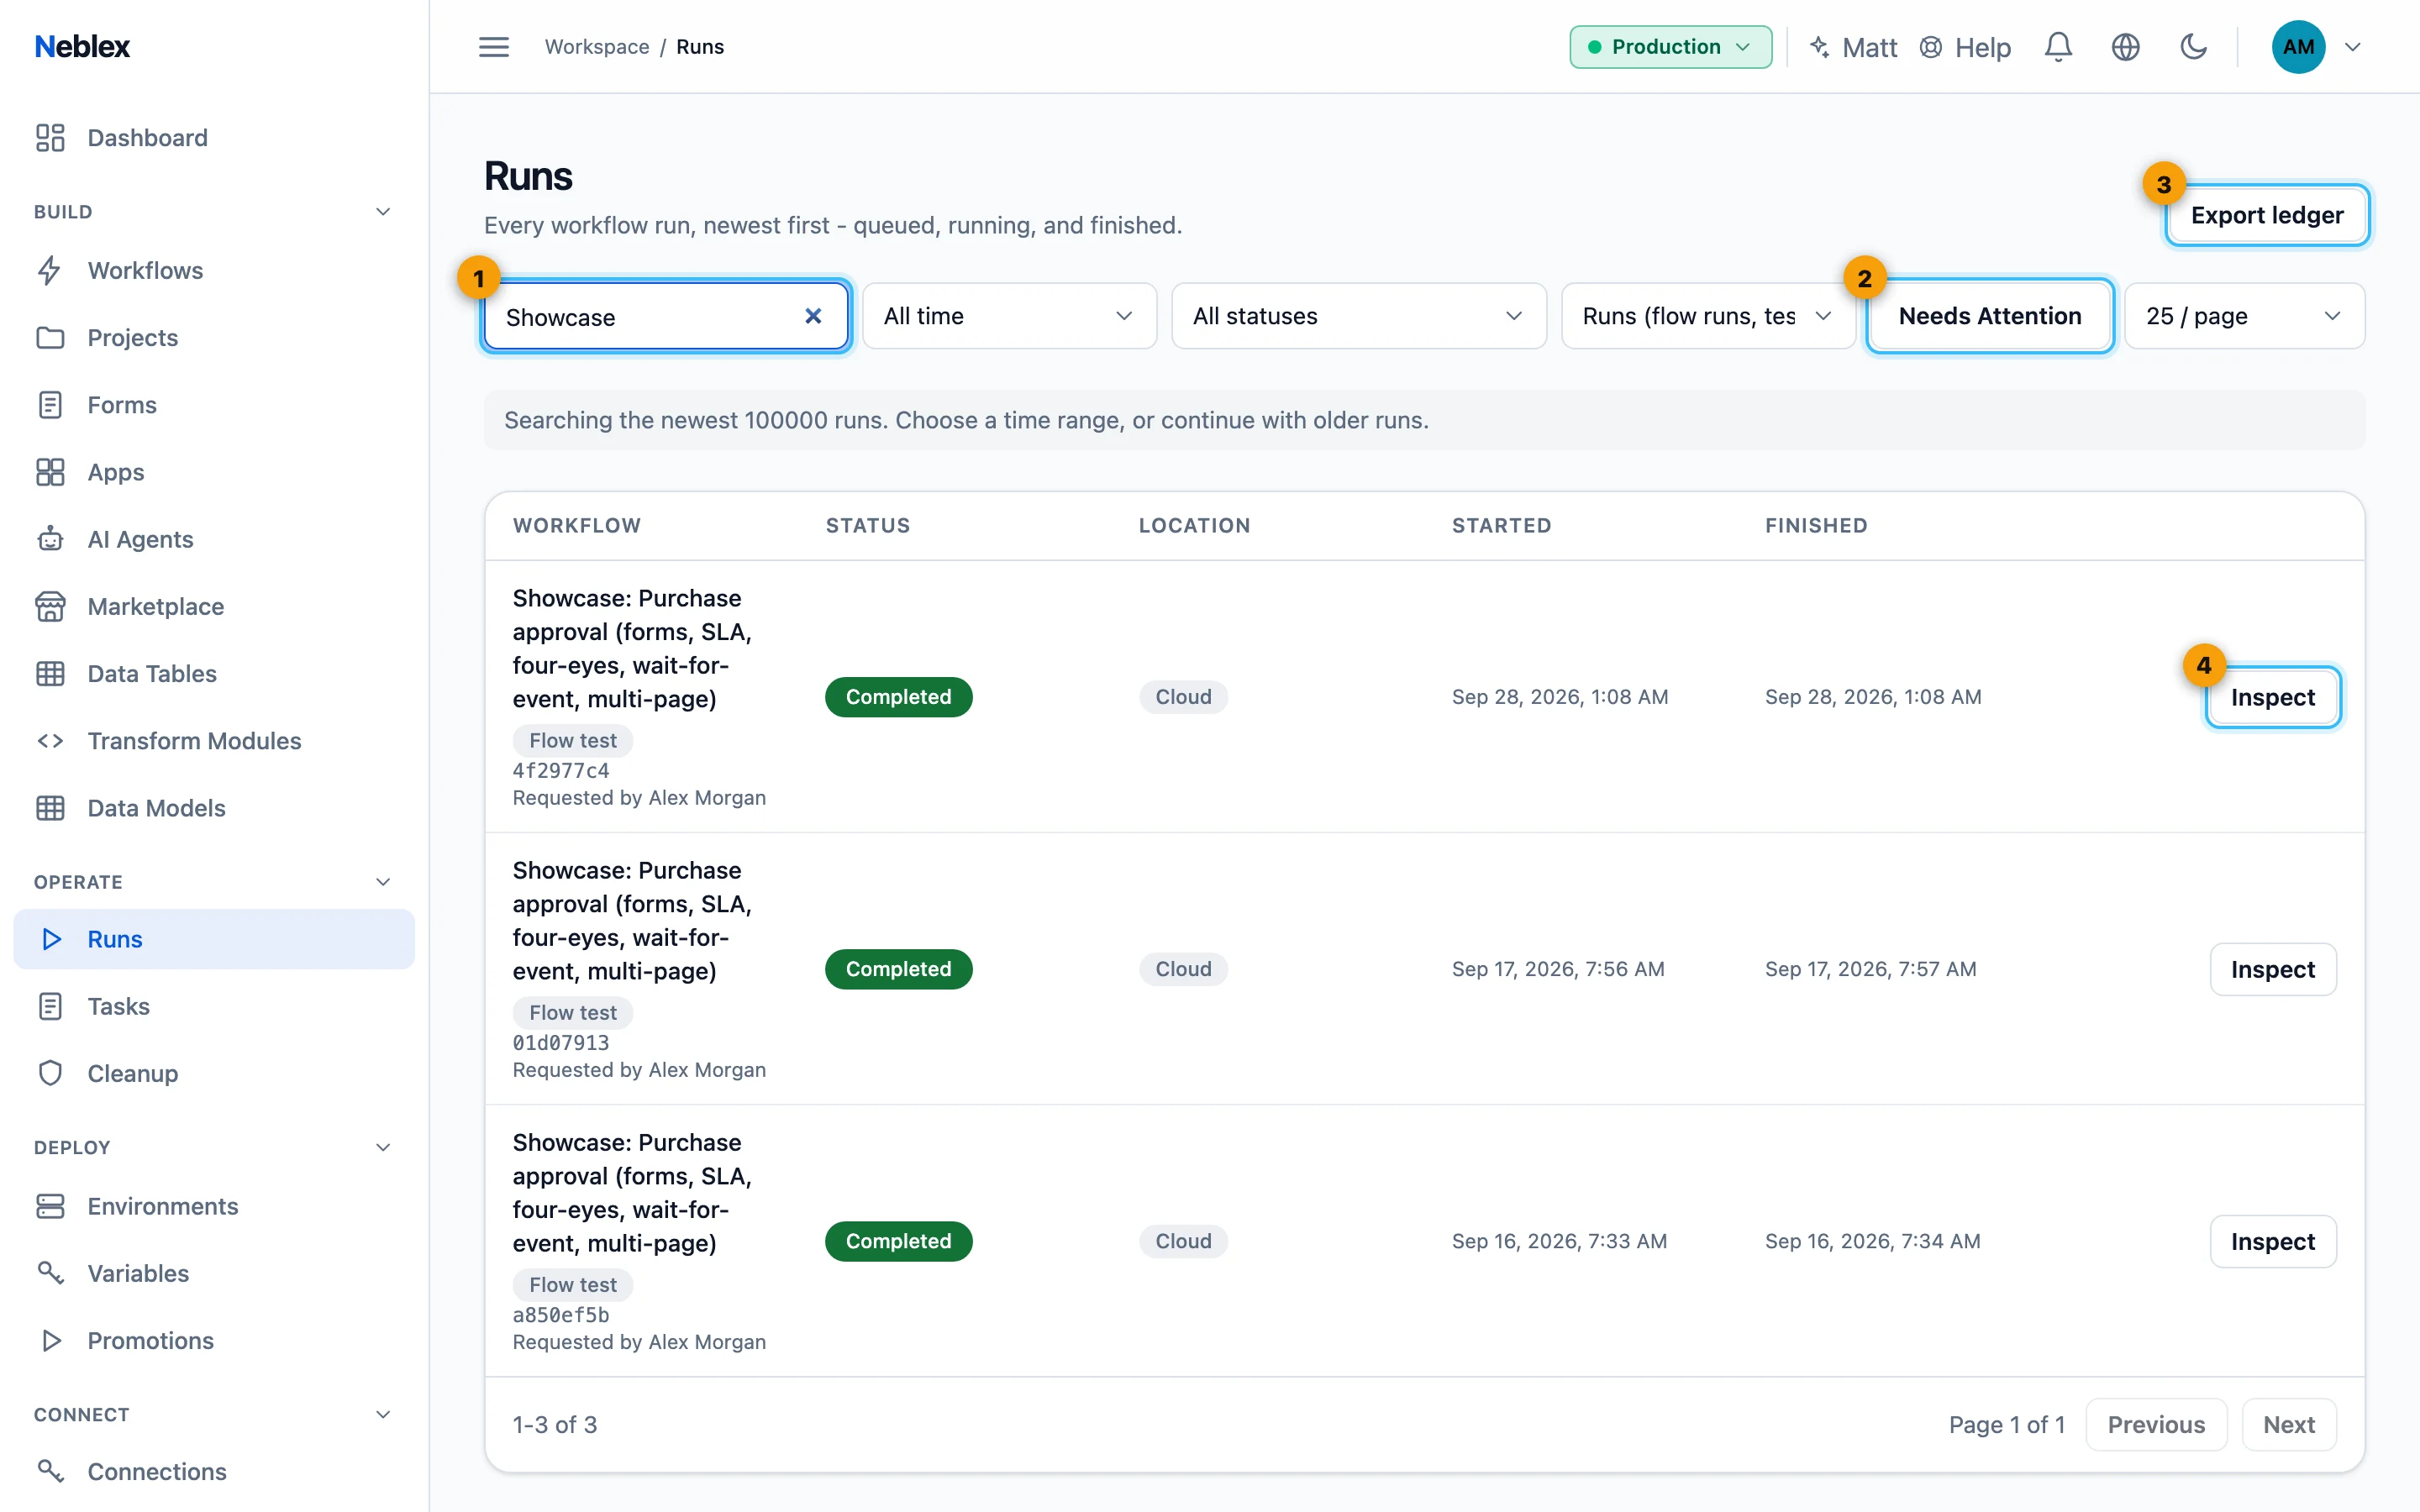The height and width of the screenshot is (1512, 2420).
Task: Open Marketplace in sidebar
Action: [x=214, y=606]
